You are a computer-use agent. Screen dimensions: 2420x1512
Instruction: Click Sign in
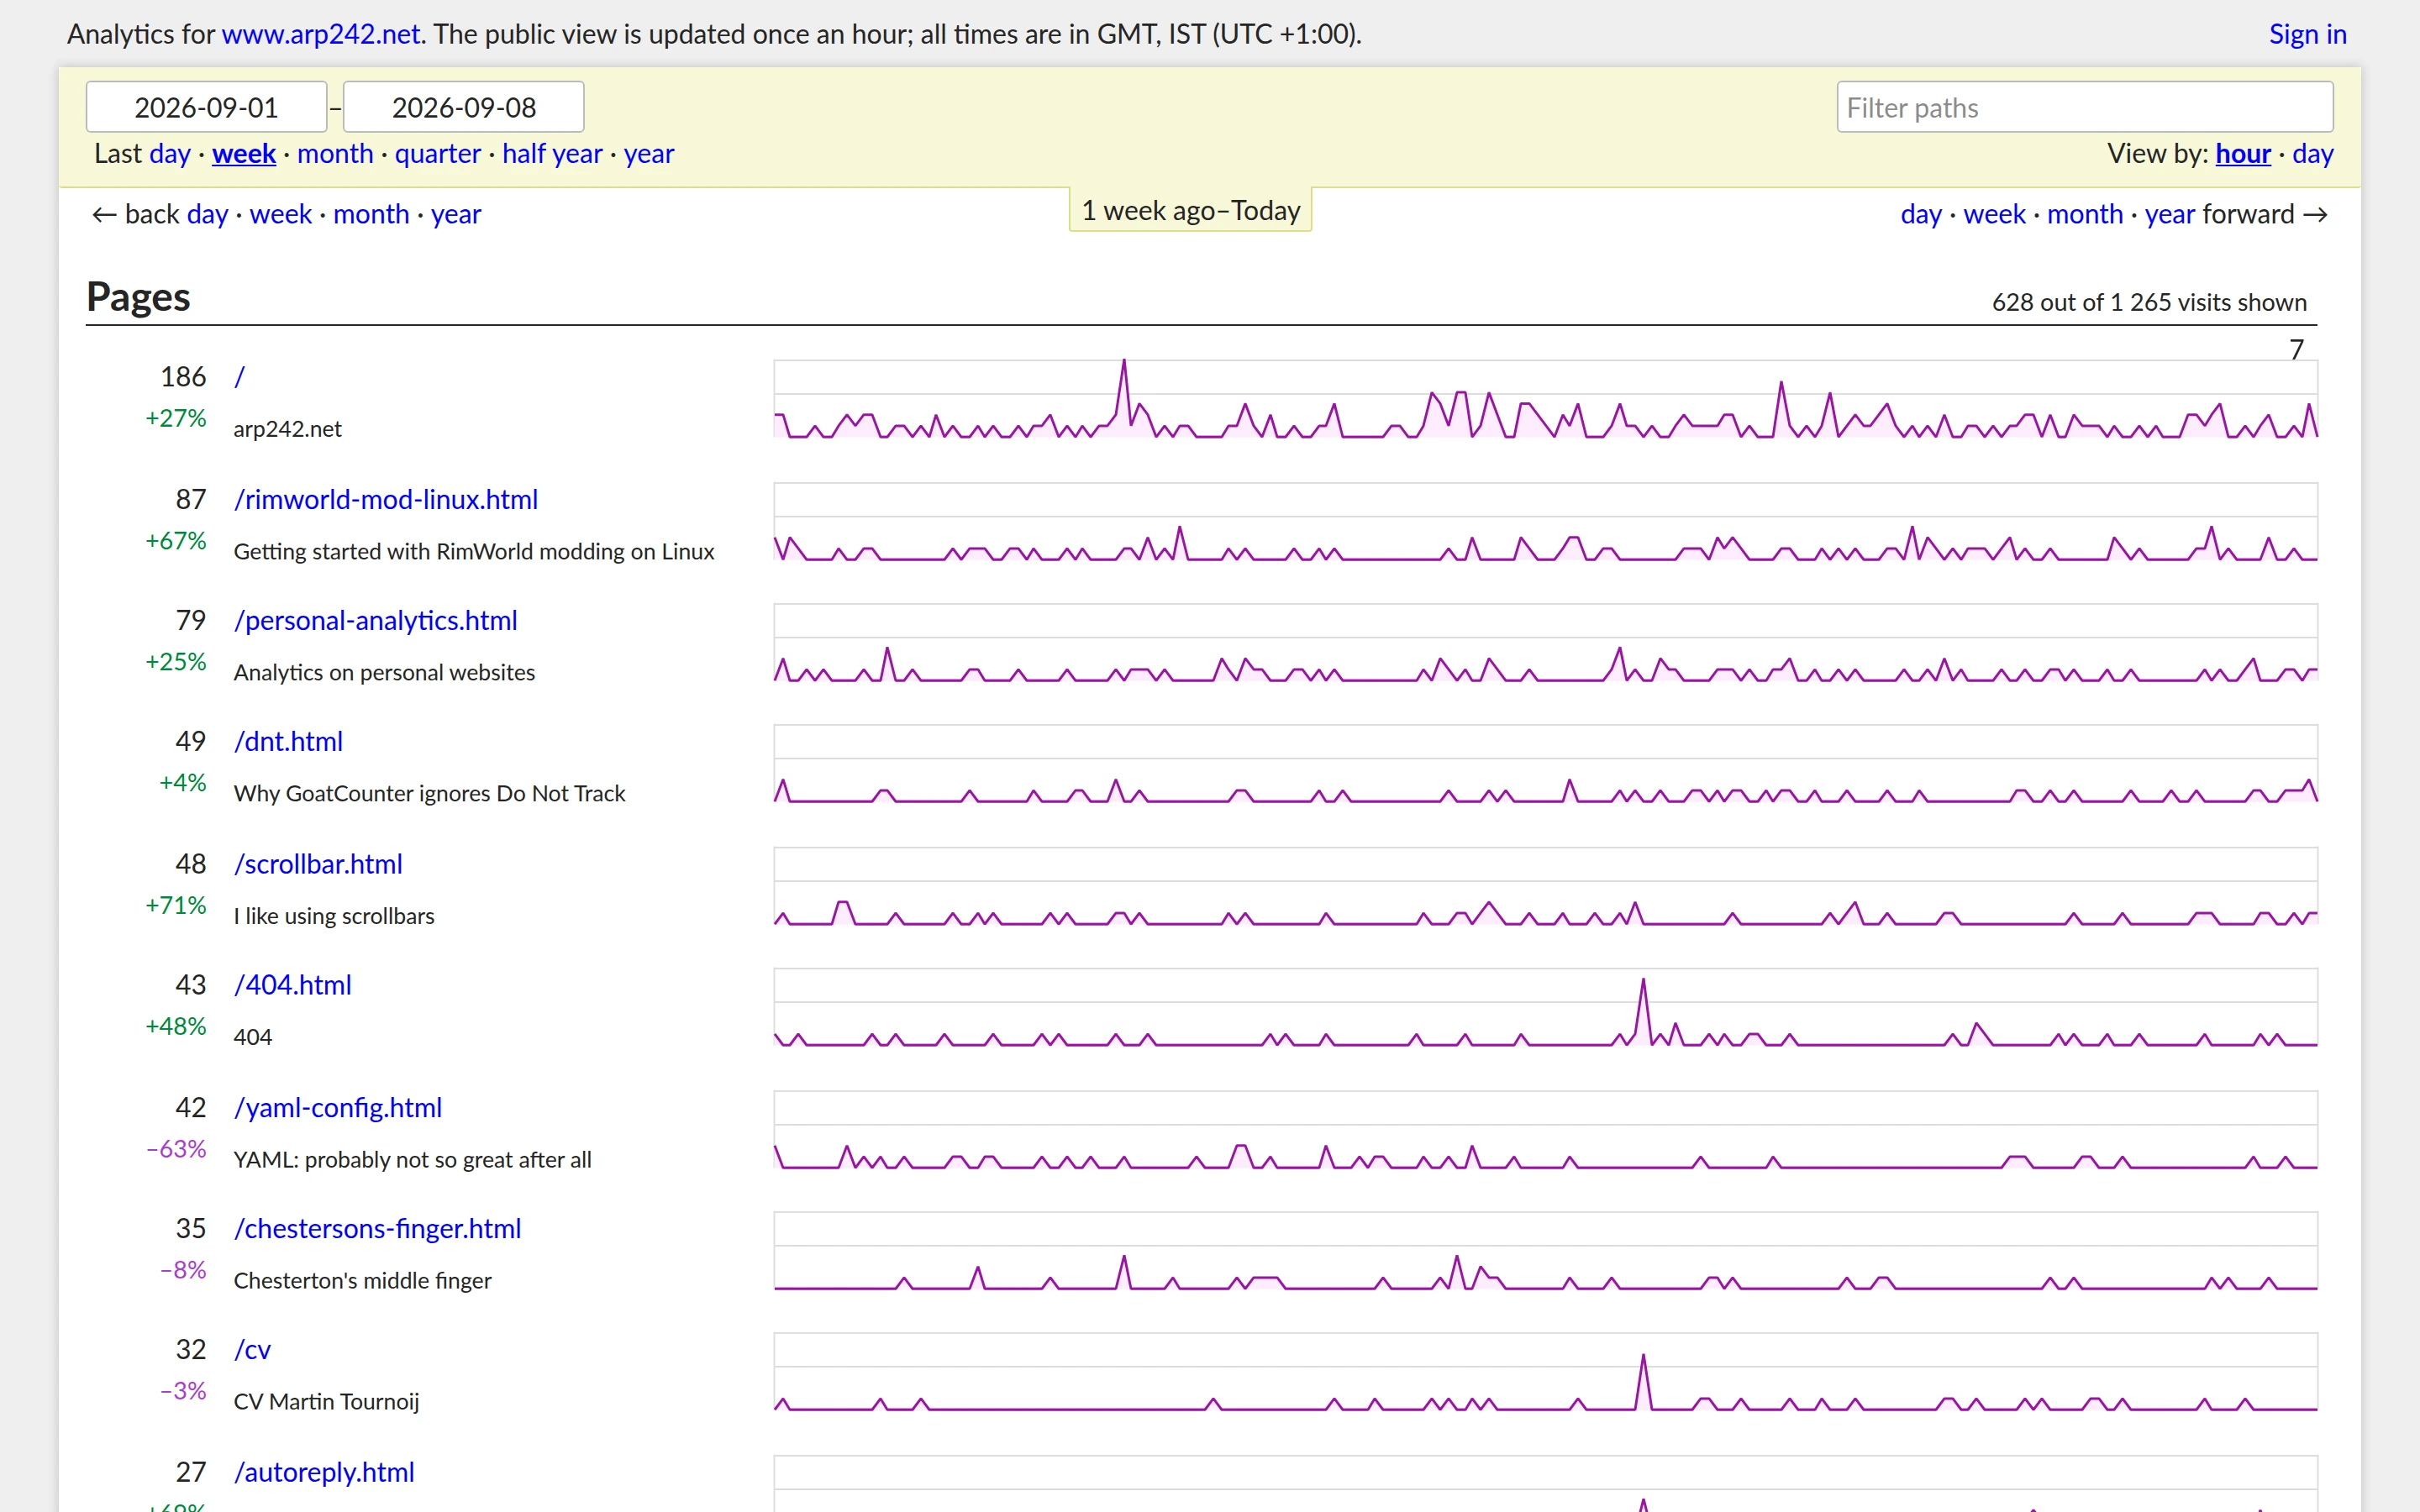point(2307,34)
